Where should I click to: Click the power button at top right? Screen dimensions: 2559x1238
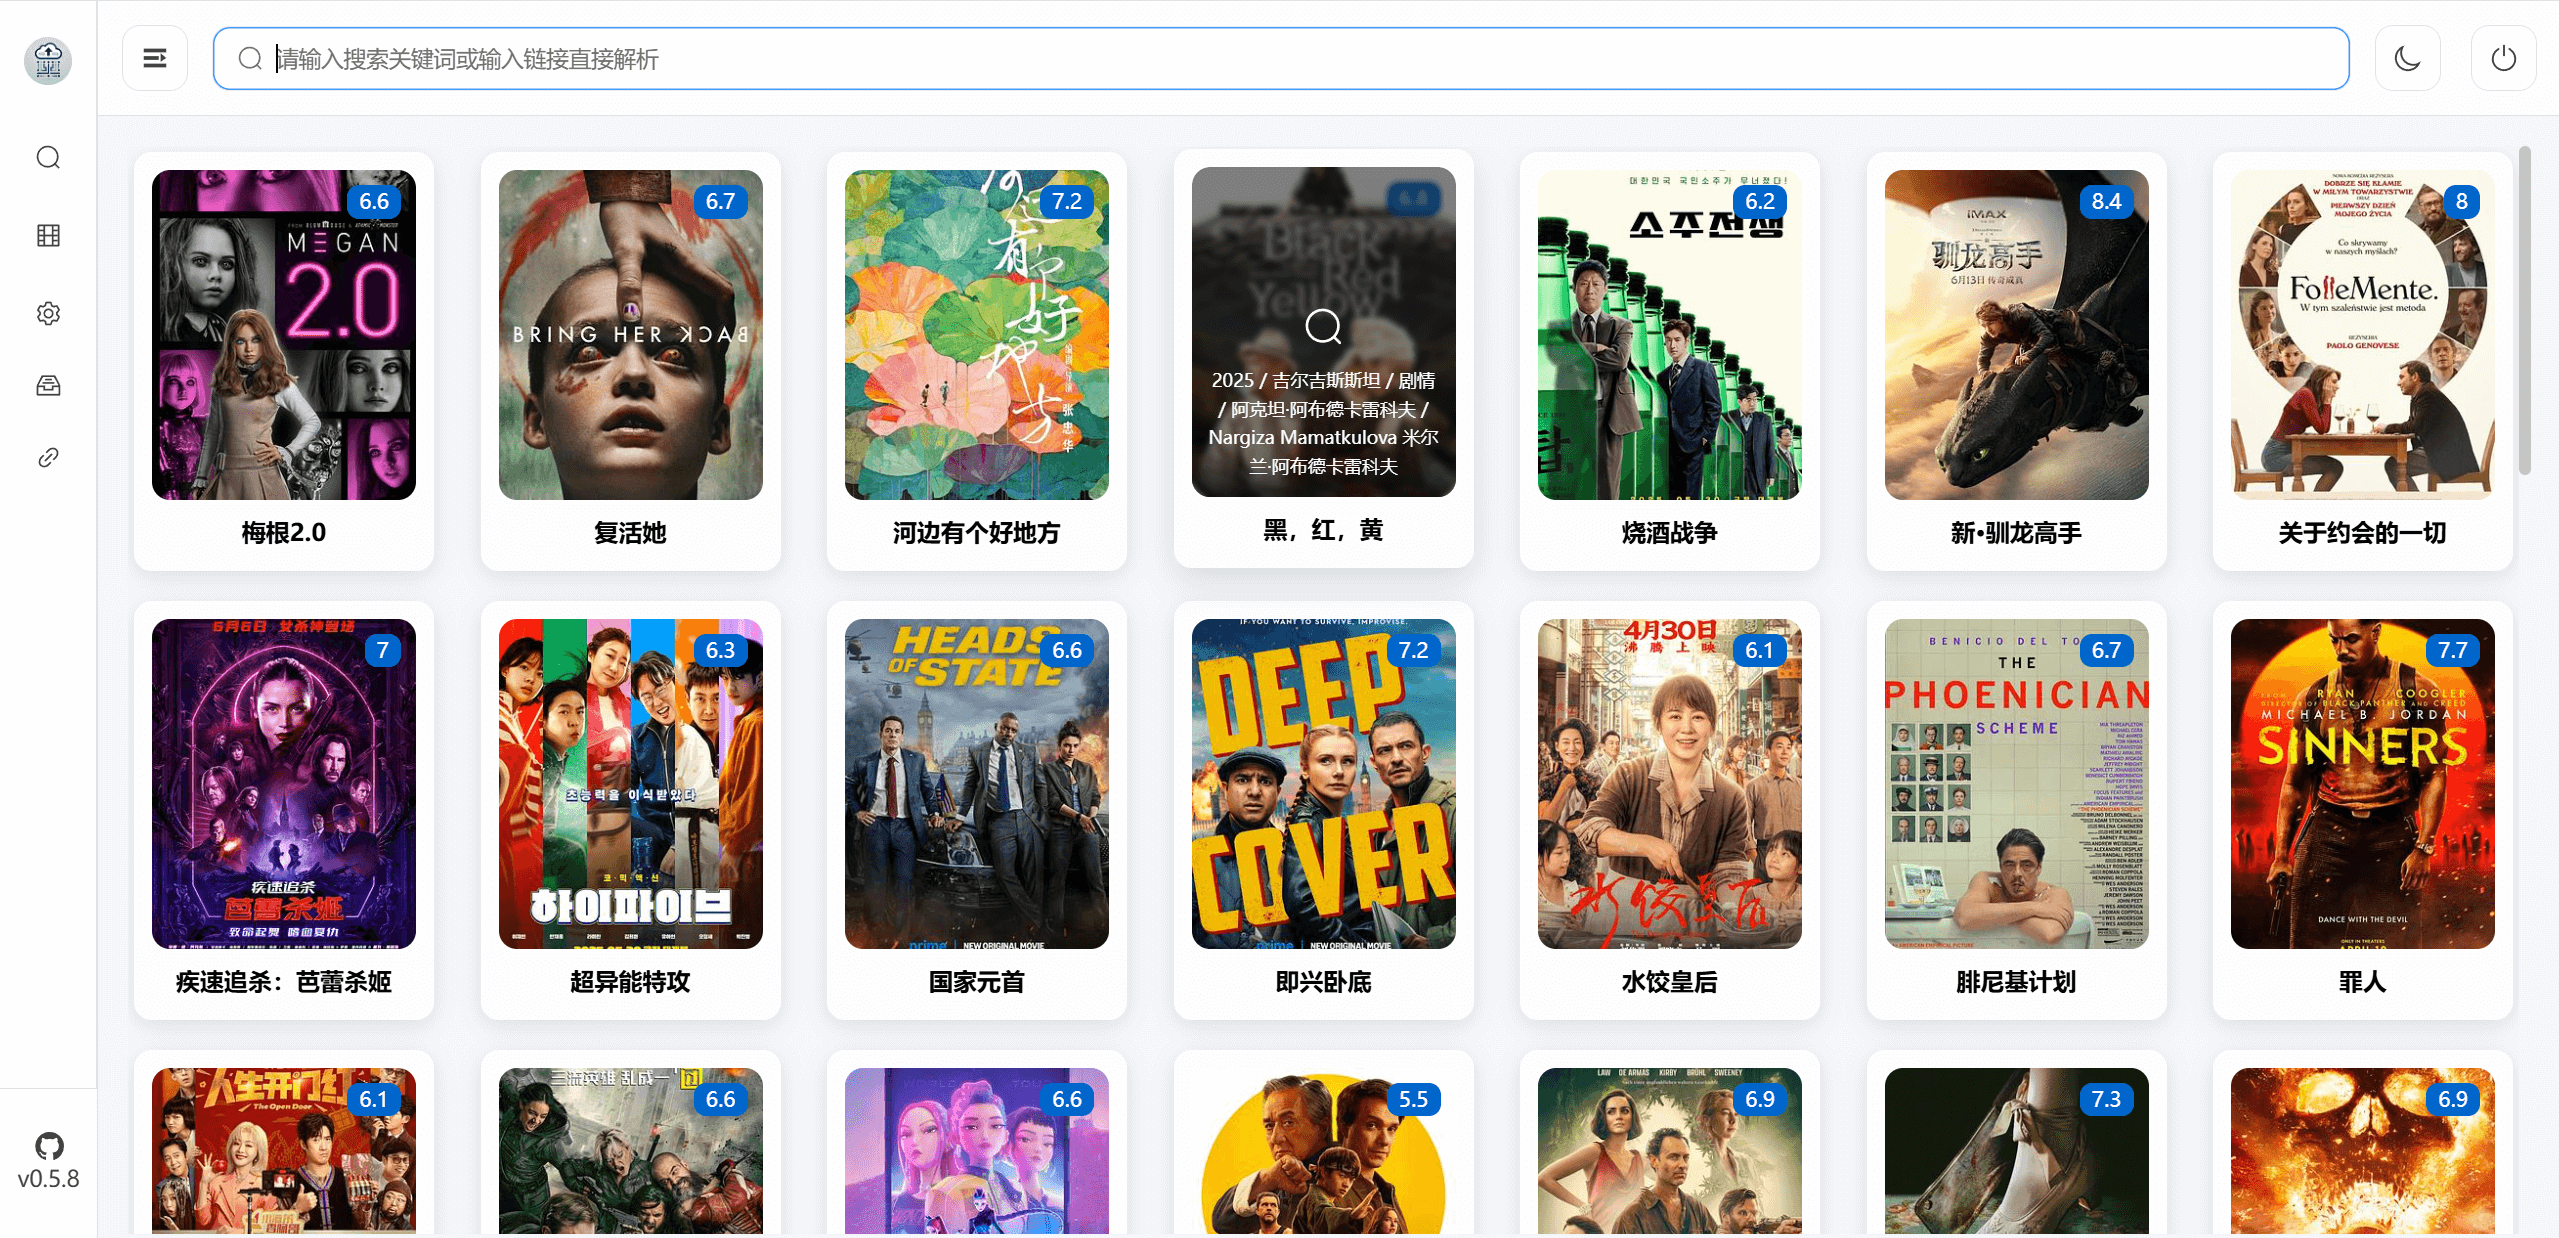tap(2503, 59)
